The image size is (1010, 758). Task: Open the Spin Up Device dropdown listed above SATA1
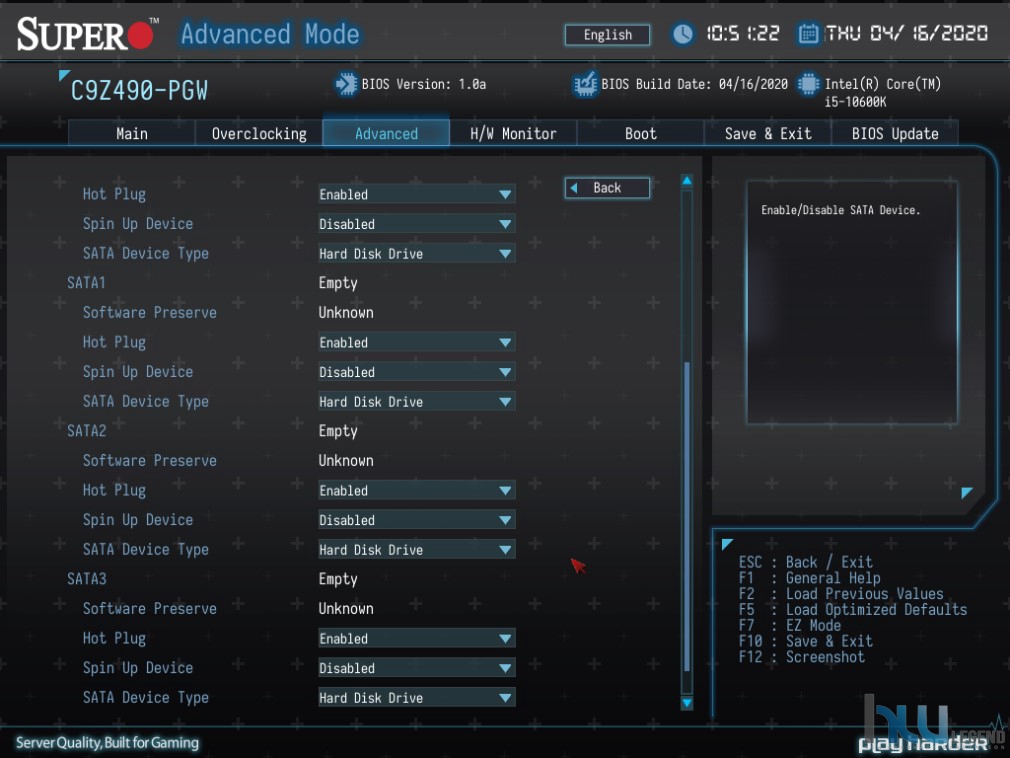[417, 224]
